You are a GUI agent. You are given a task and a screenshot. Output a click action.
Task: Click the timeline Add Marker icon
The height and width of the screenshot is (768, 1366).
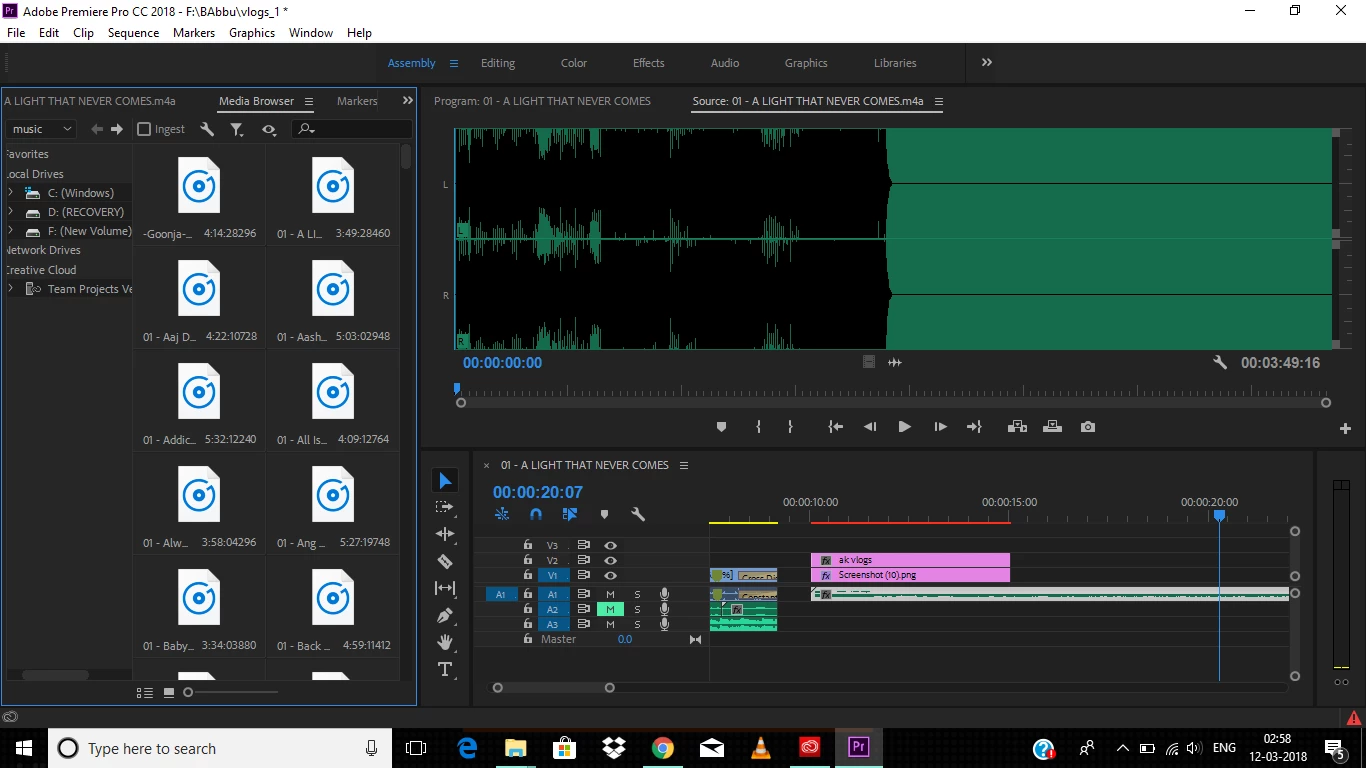pyautogui.click(x=604, y=515)
